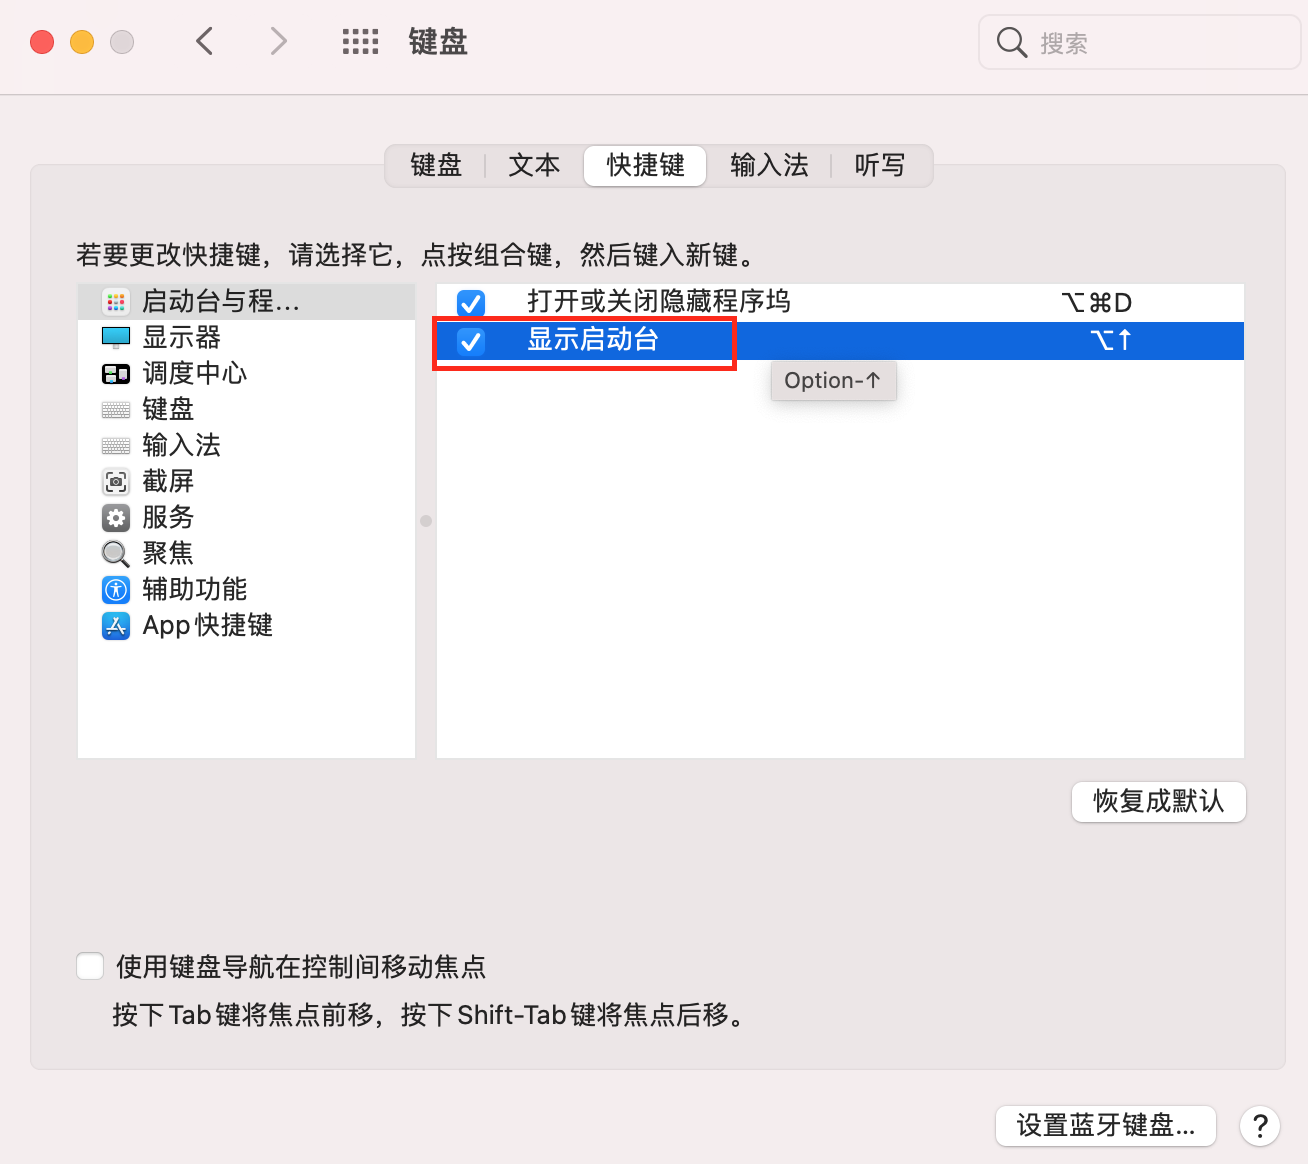Click the ⌥⌘D shortcut key value
1308x1164 pixels.
tap(1096, 302)
